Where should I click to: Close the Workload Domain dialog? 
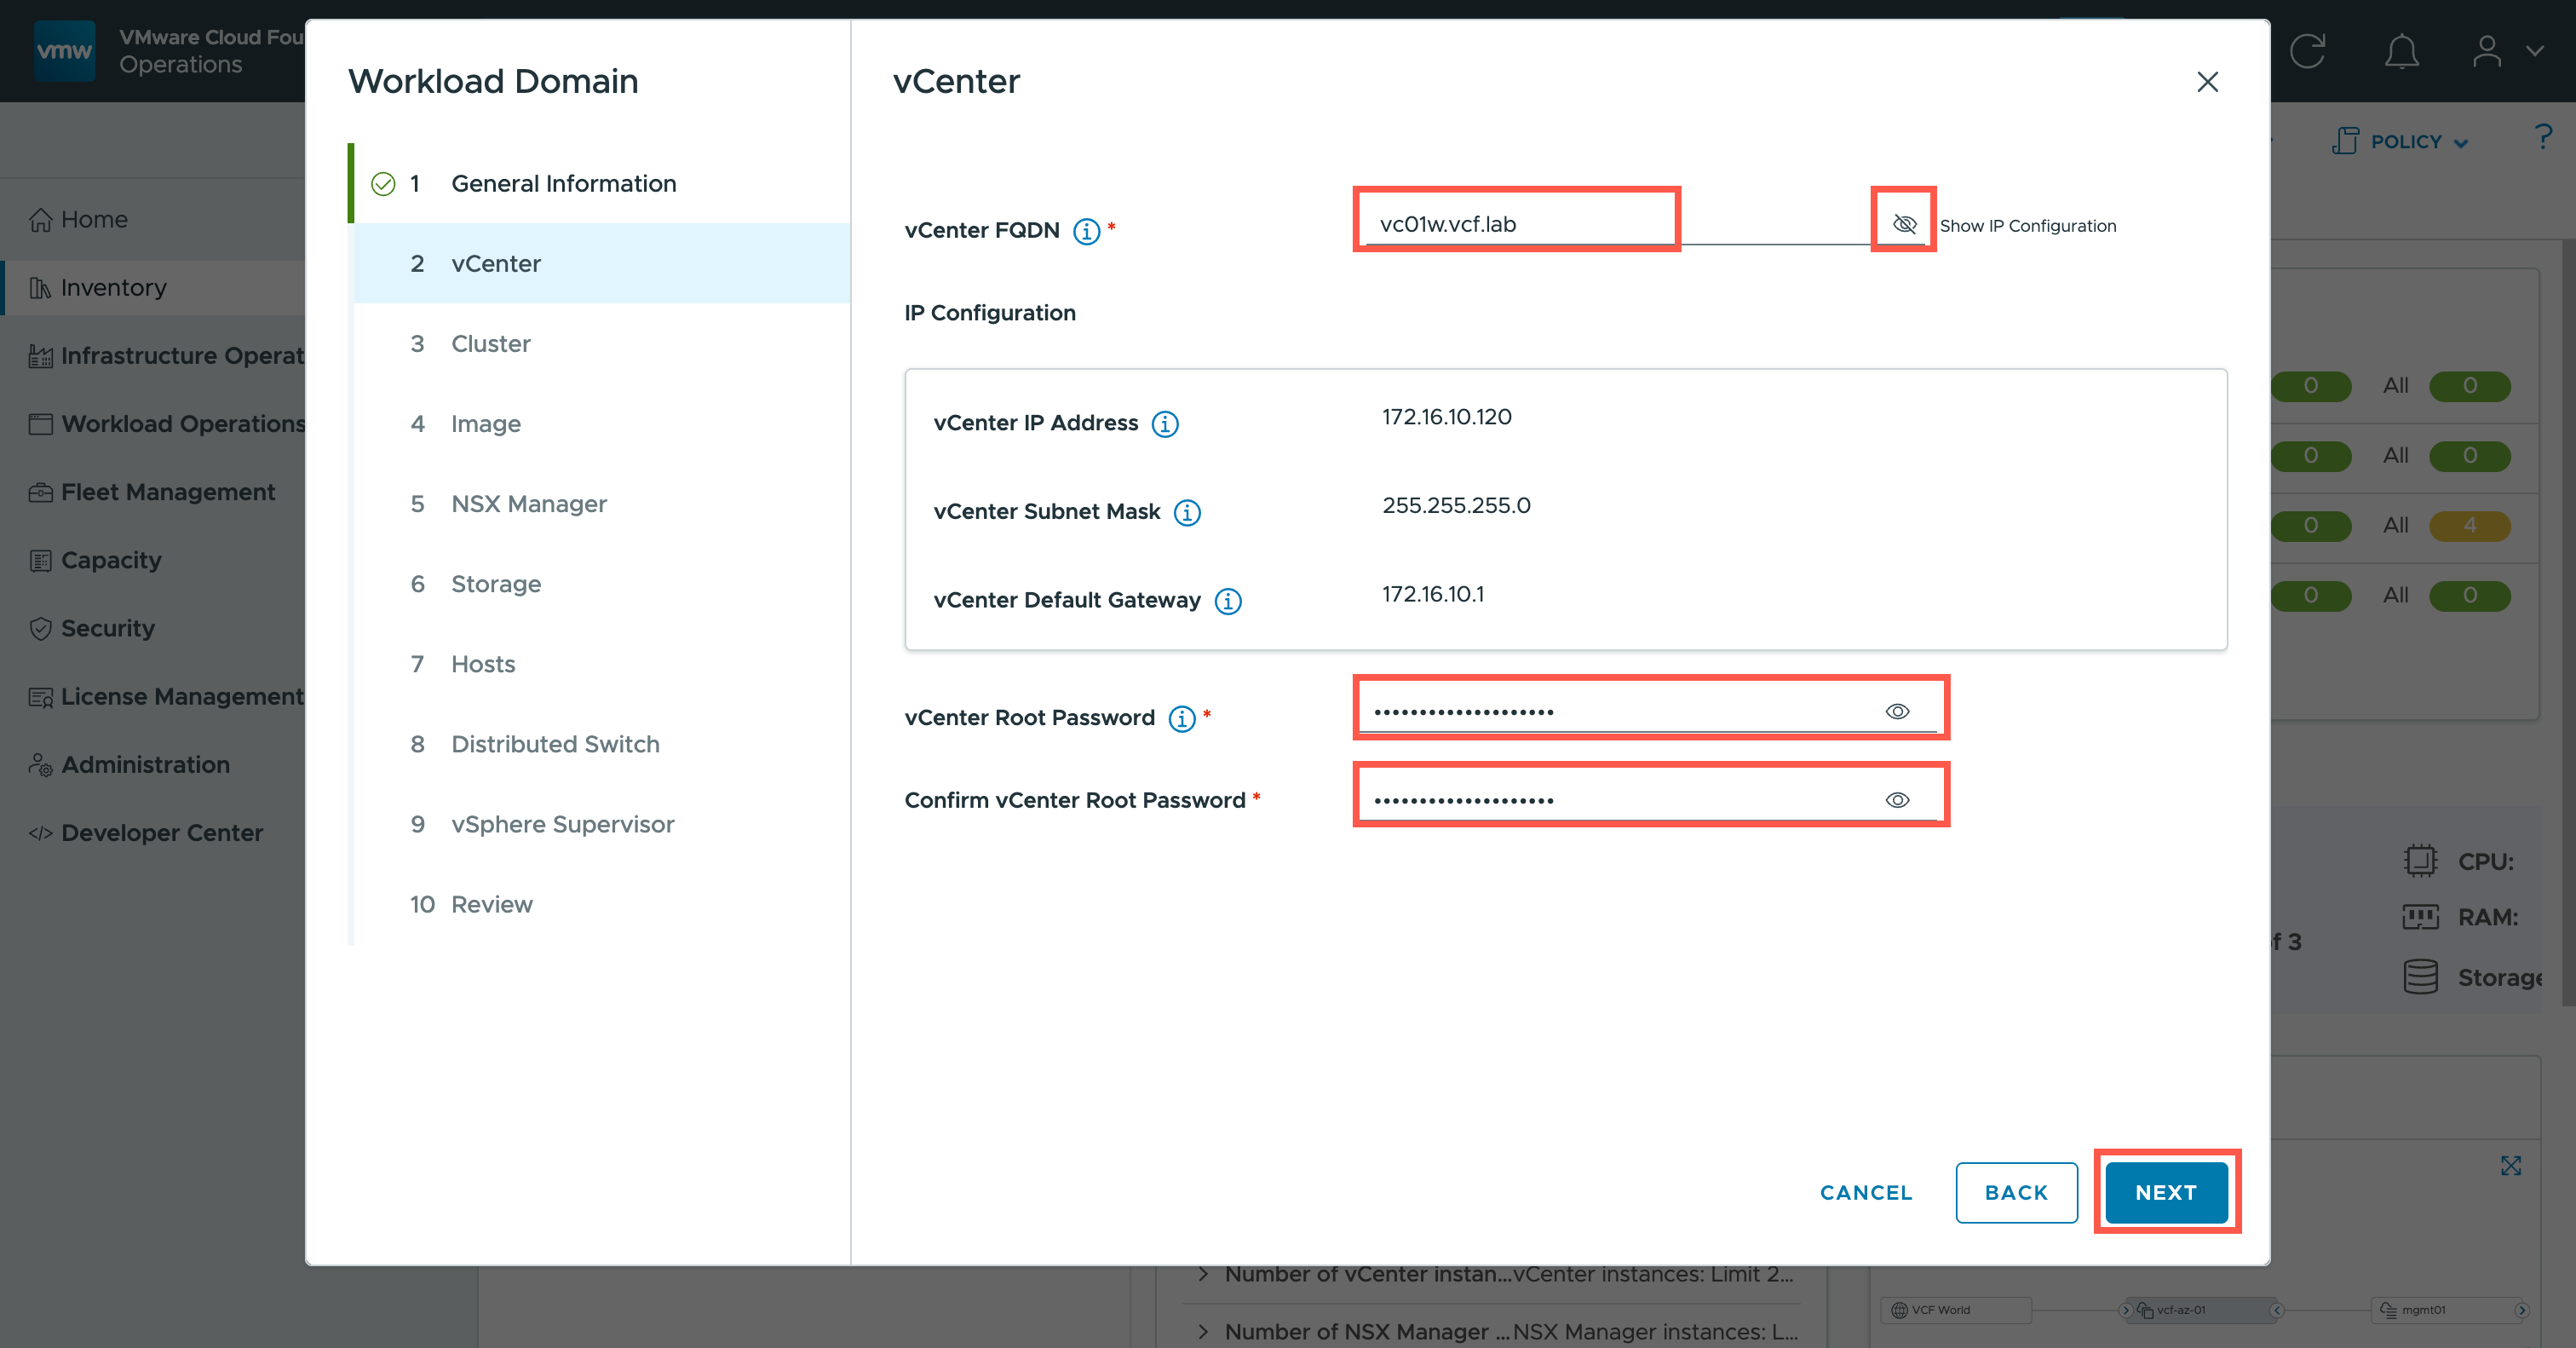point(2207,82)
